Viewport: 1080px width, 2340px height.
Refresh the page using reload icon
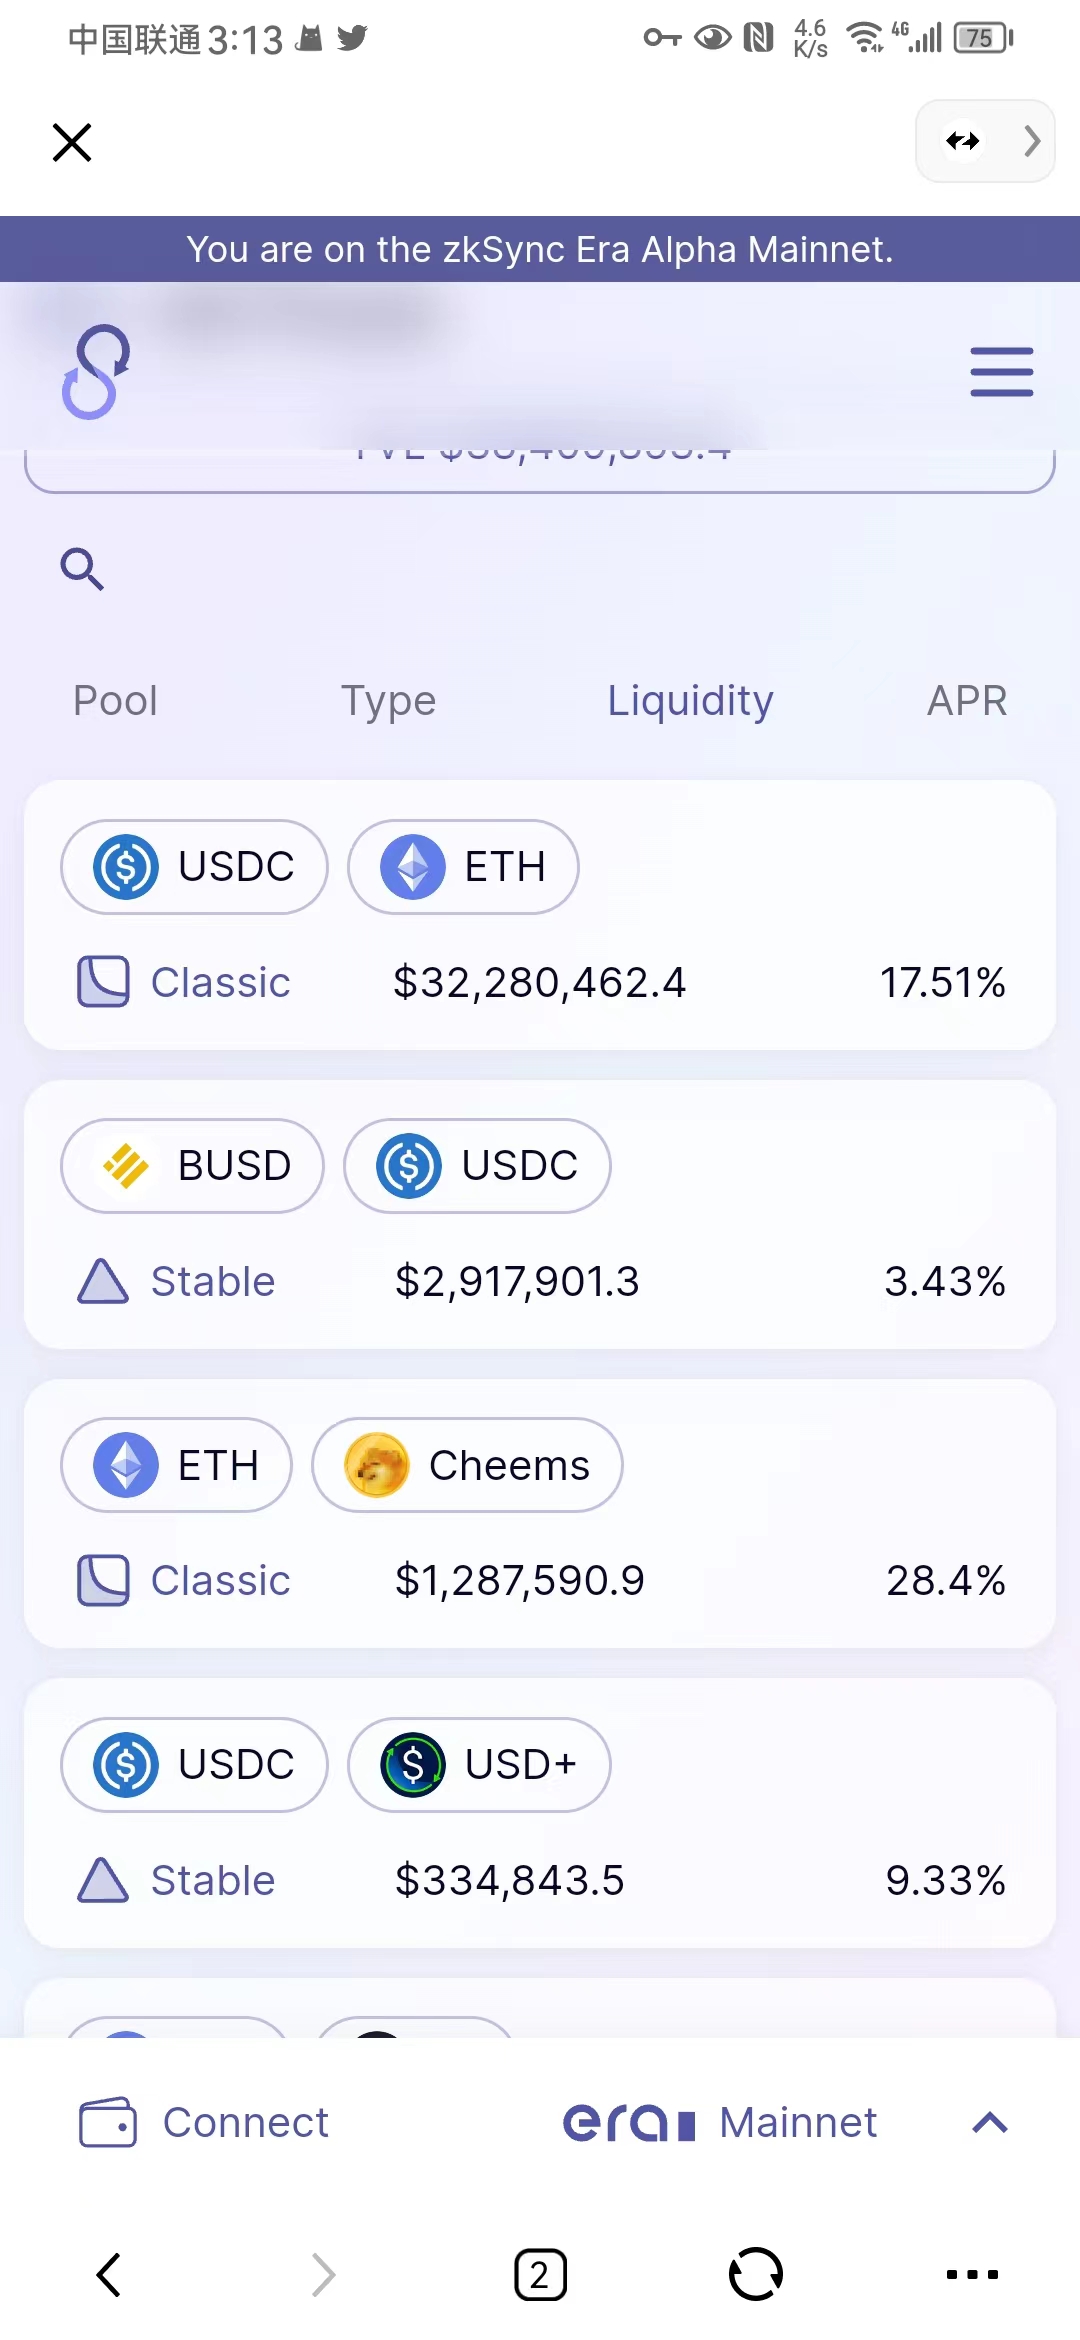tap(755, 2275)
